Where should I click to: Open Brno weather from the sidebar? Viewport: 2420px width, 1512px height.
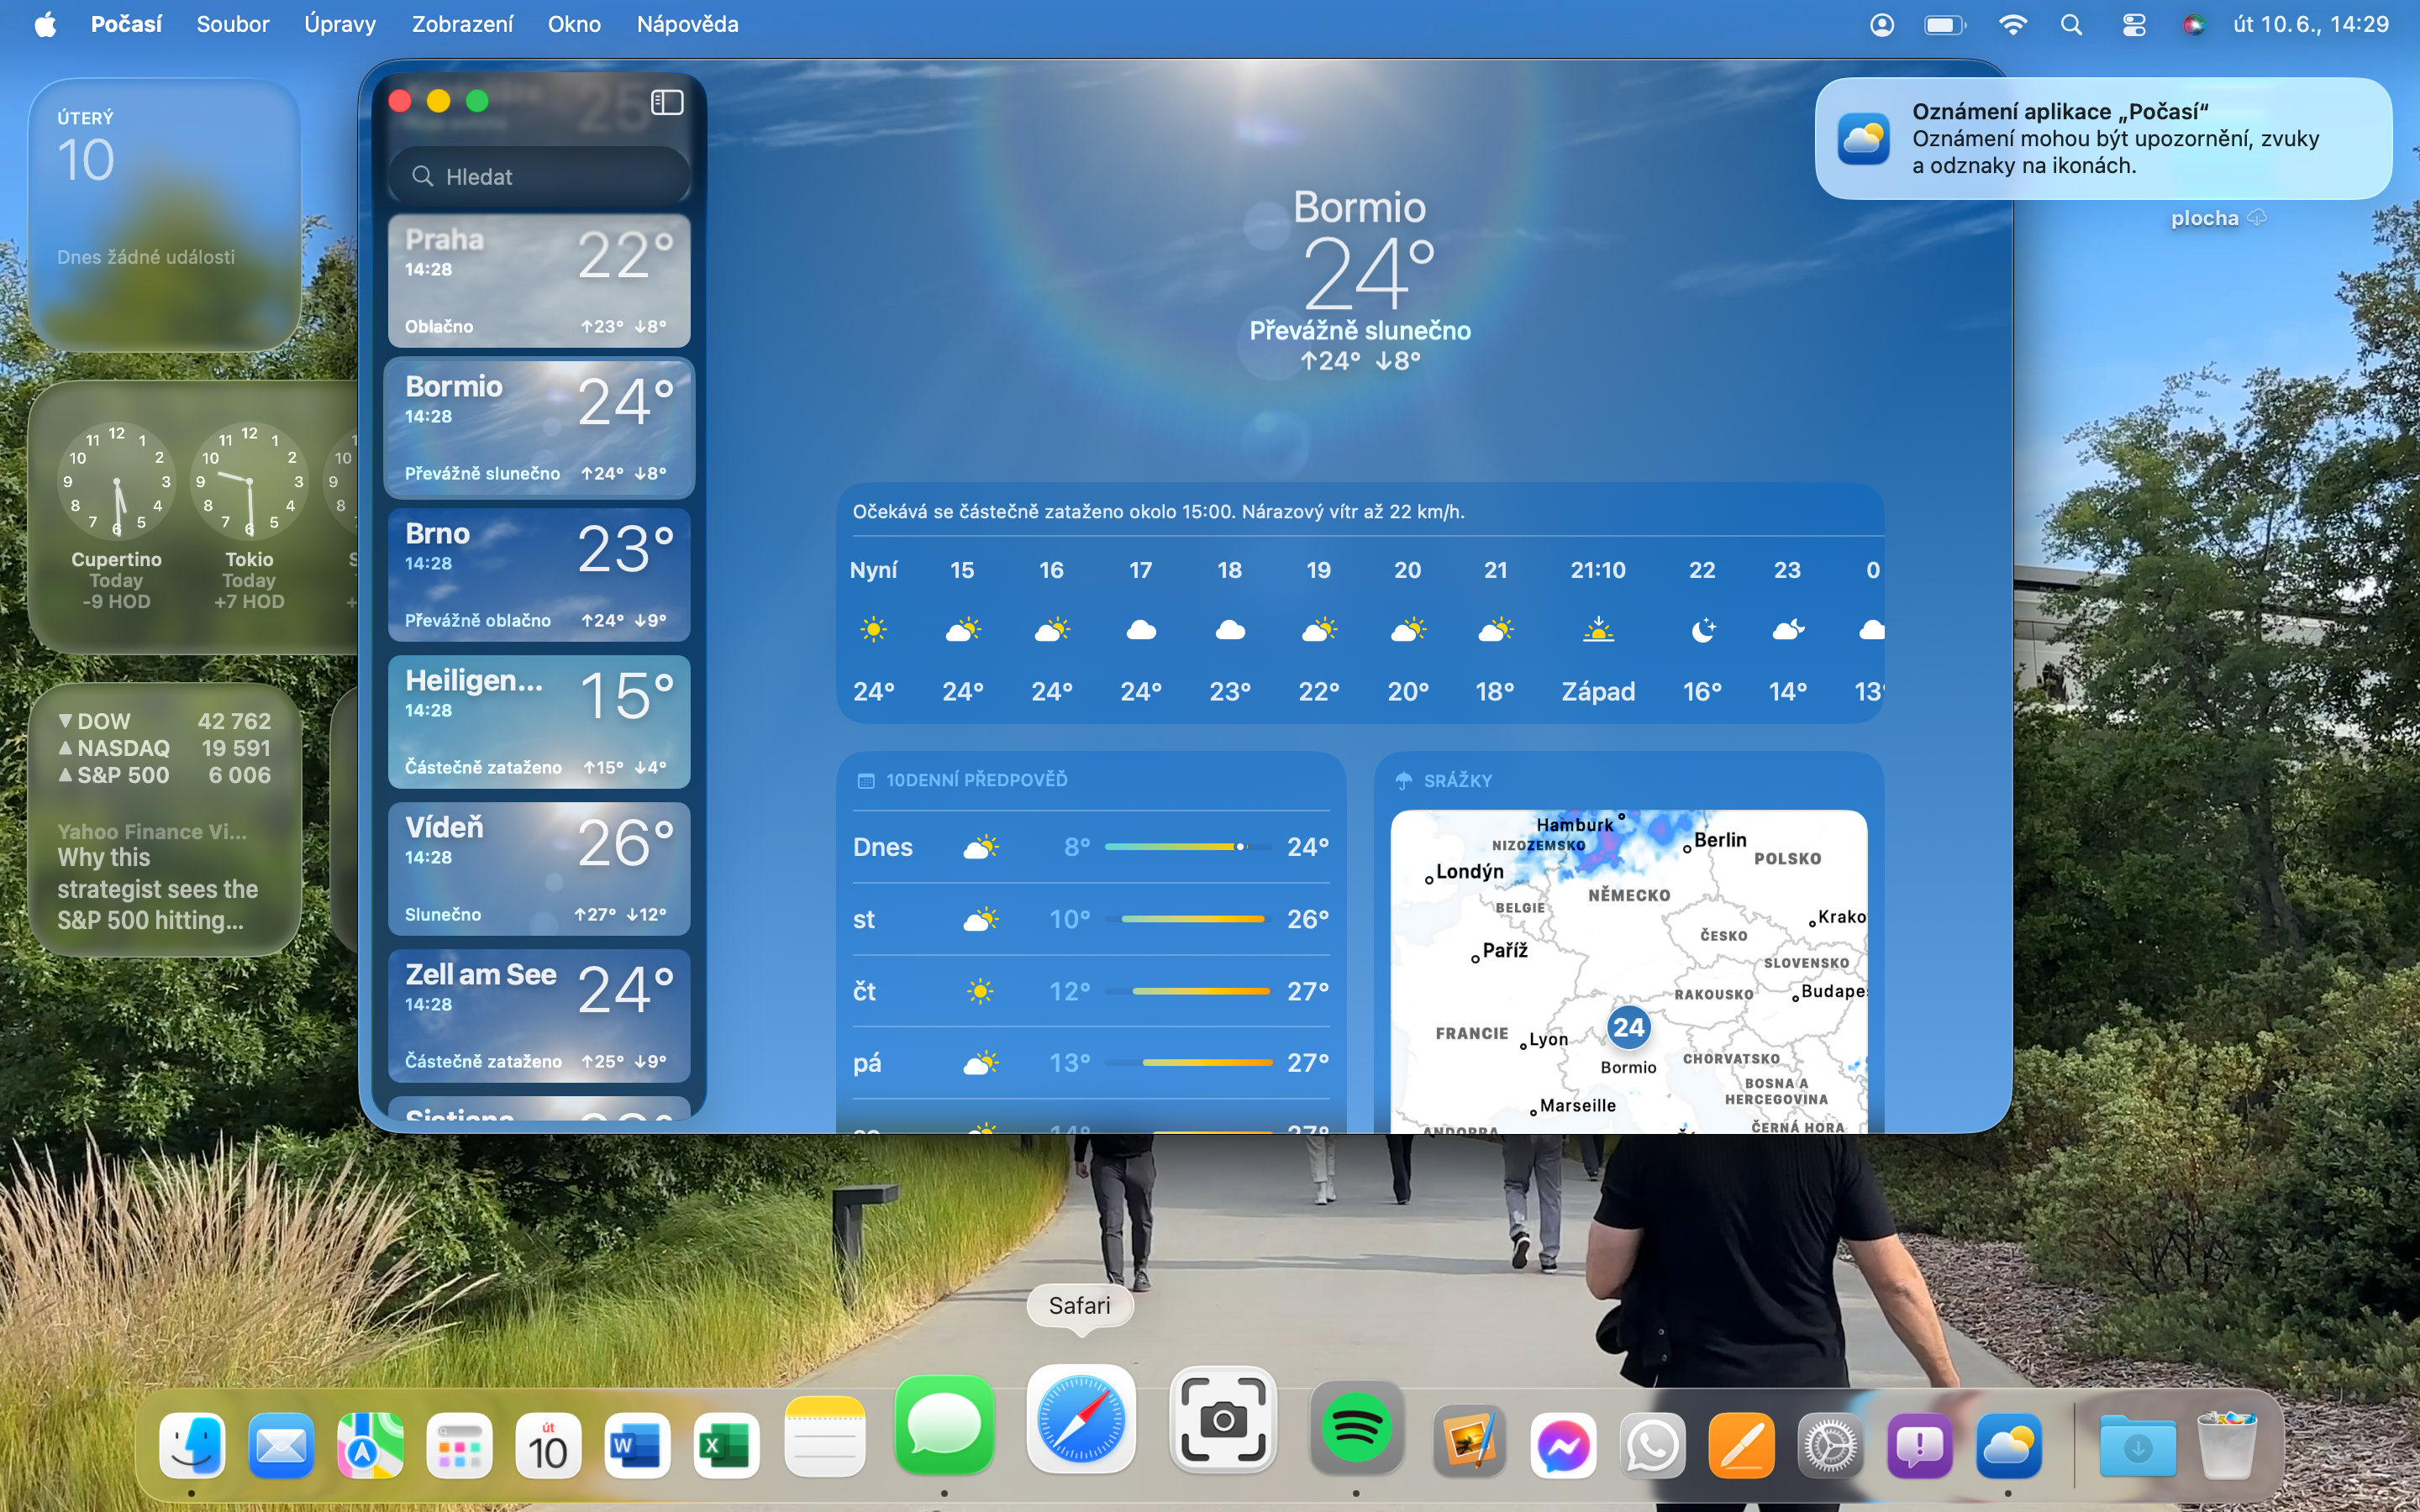(x=539, y=575)
